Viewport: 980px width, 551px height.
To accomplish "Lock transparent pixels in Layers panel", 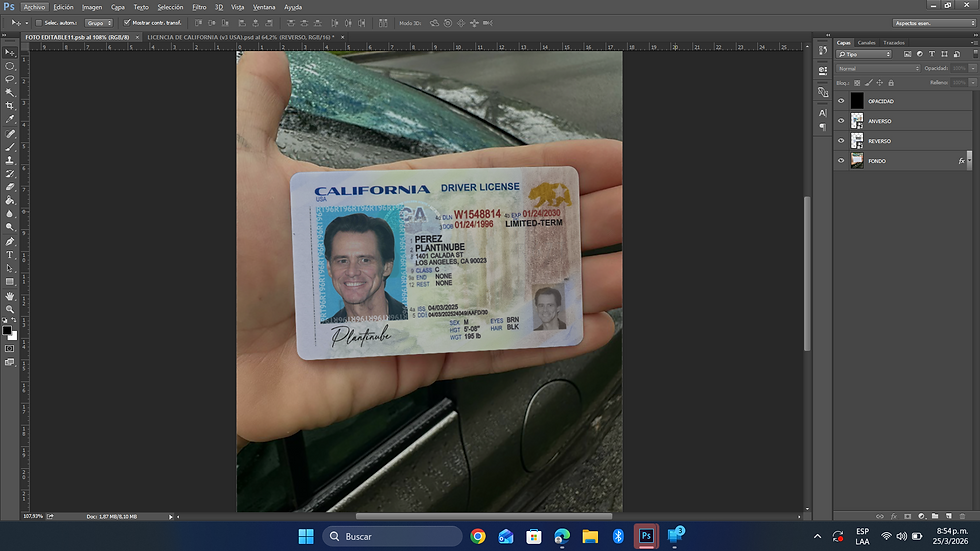I will point(857,82).
